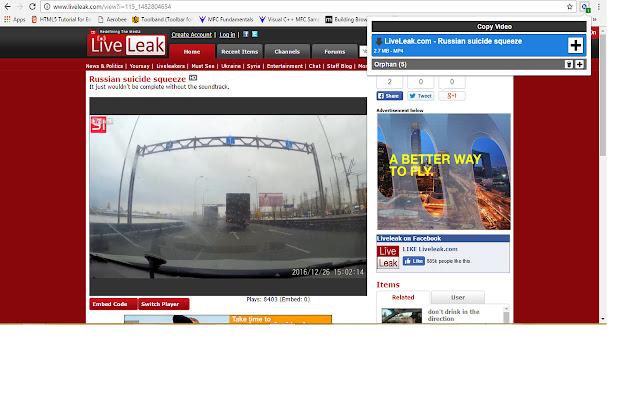This screenshot has height=400, width=640.
Task: Click the Log in link
Action: [x=227, y=35]
